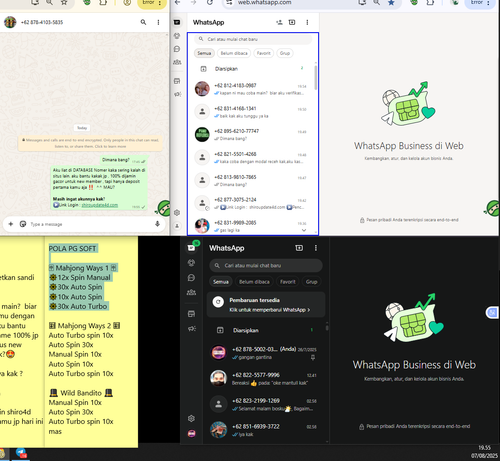Open Channels icon in dark WhatsApp sidebar
The image size is (500, 461).
point(191,277)
